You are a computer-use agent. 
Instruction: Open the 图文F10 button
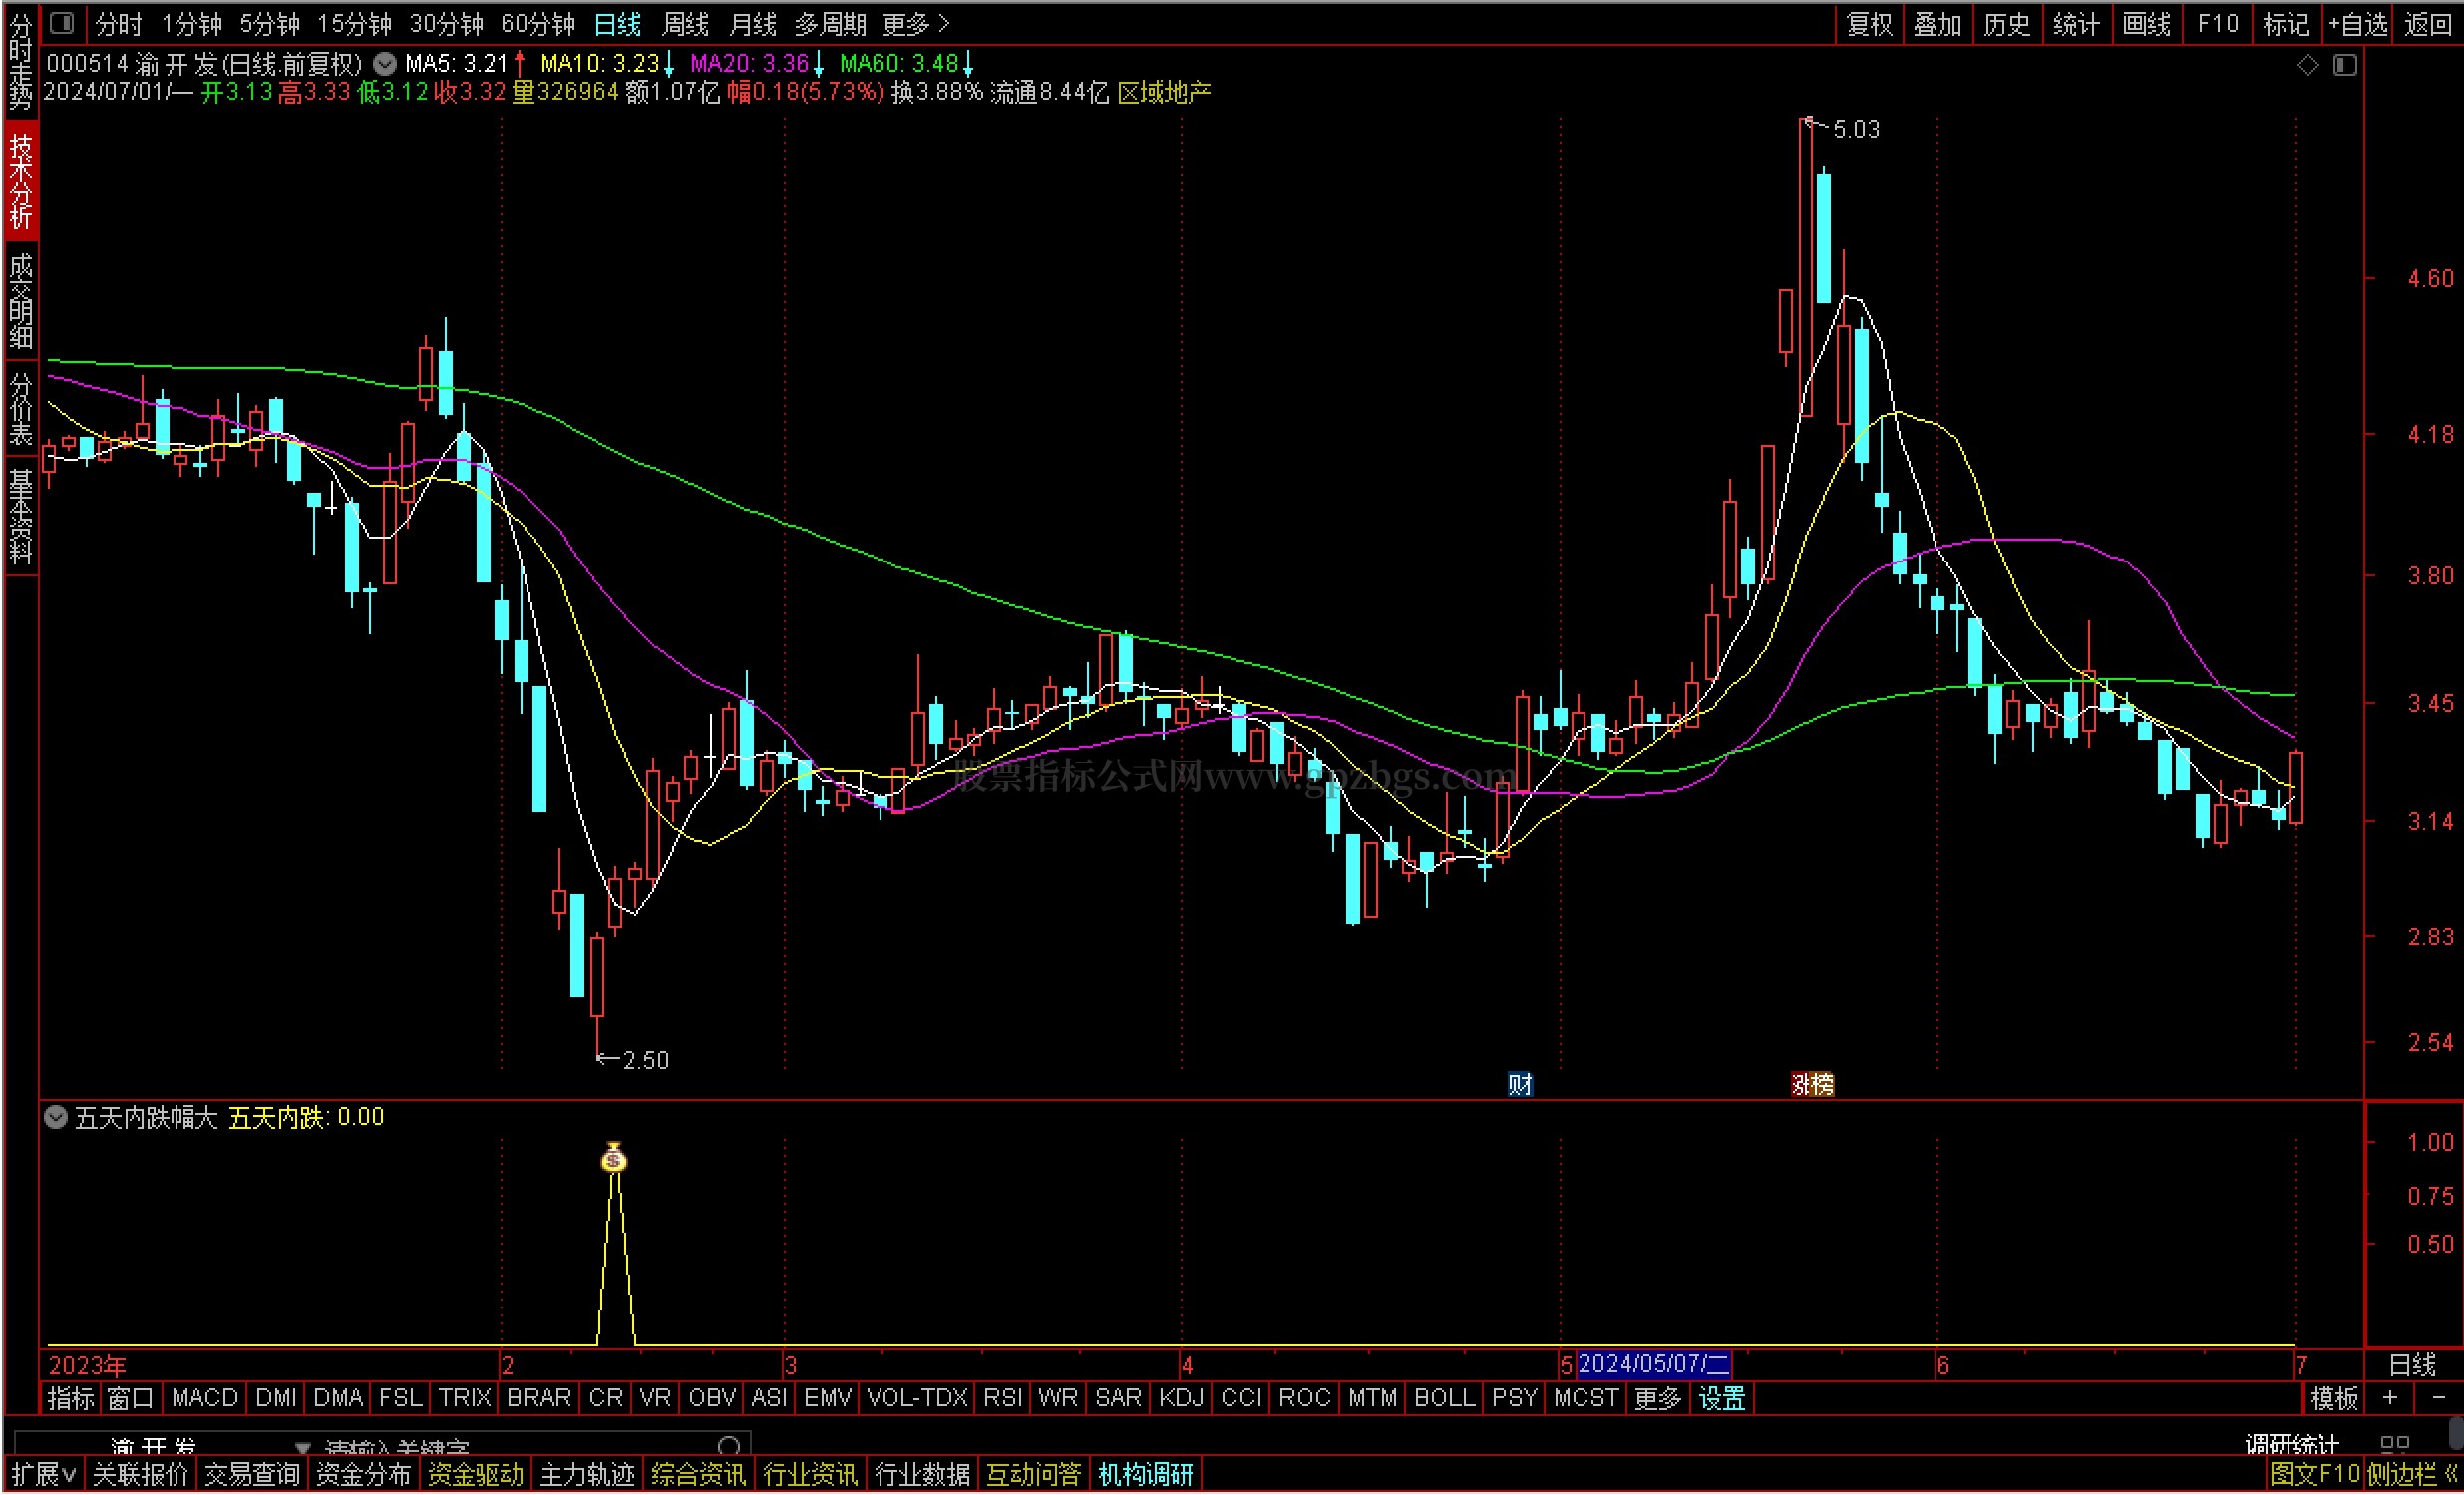2314,1473
